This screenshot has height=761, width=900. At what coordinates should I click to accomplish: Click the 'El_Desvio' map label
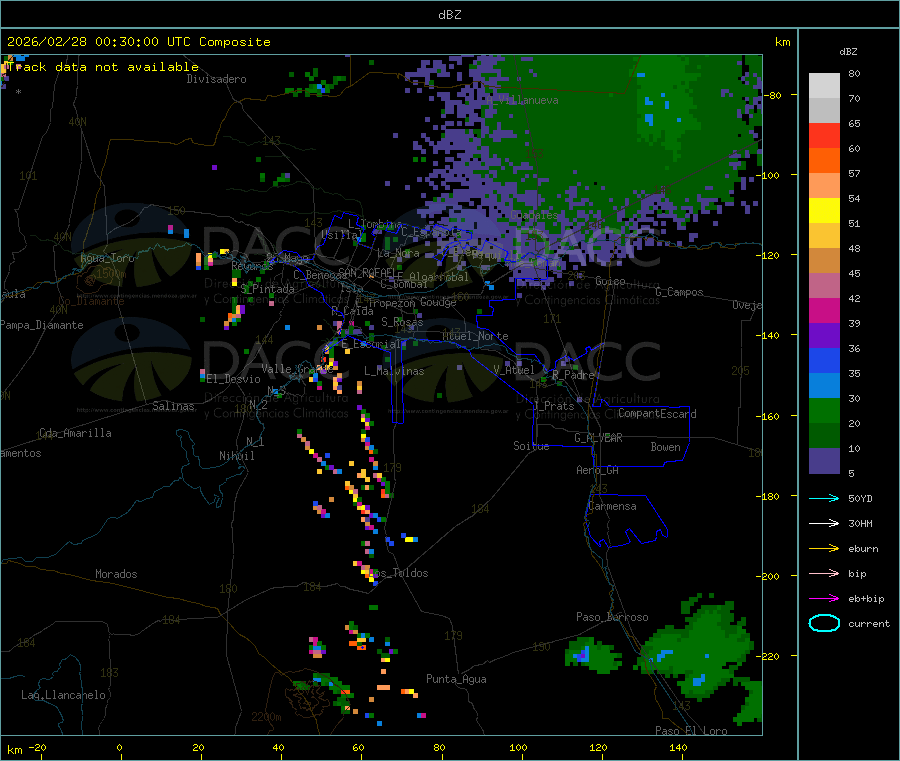click(233, 379)
